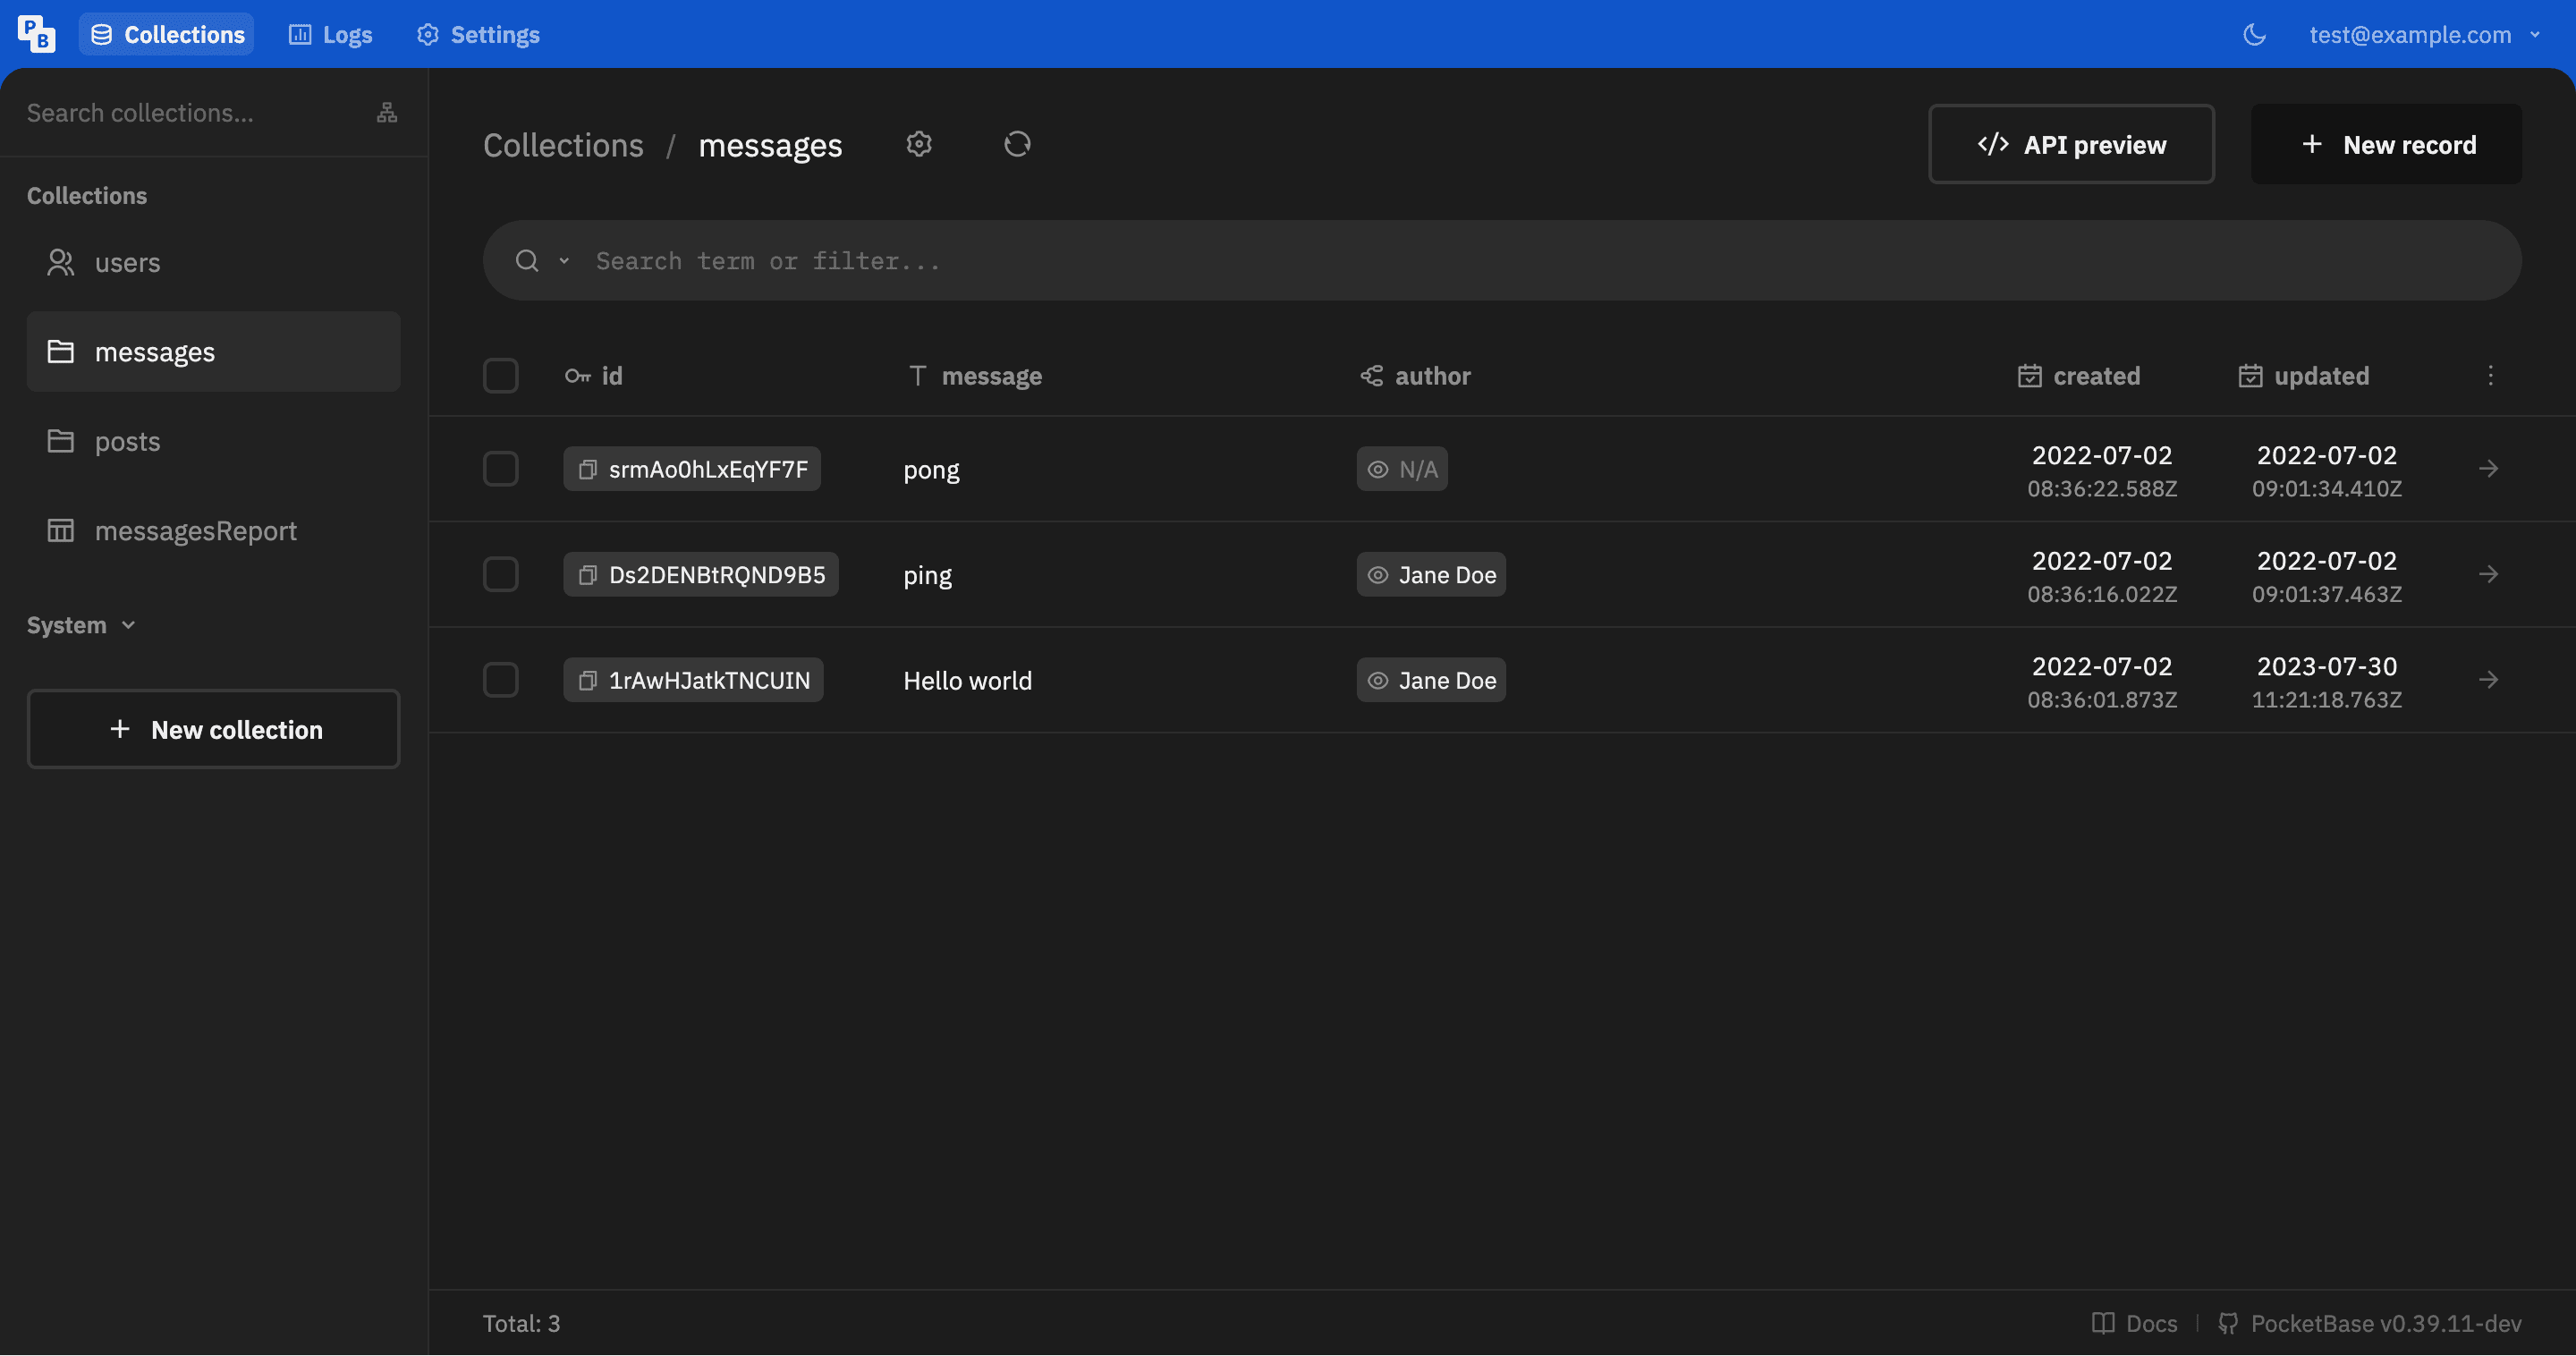Copy the Ds2DENBtRQND9B5 record id

tap(588, 575)
